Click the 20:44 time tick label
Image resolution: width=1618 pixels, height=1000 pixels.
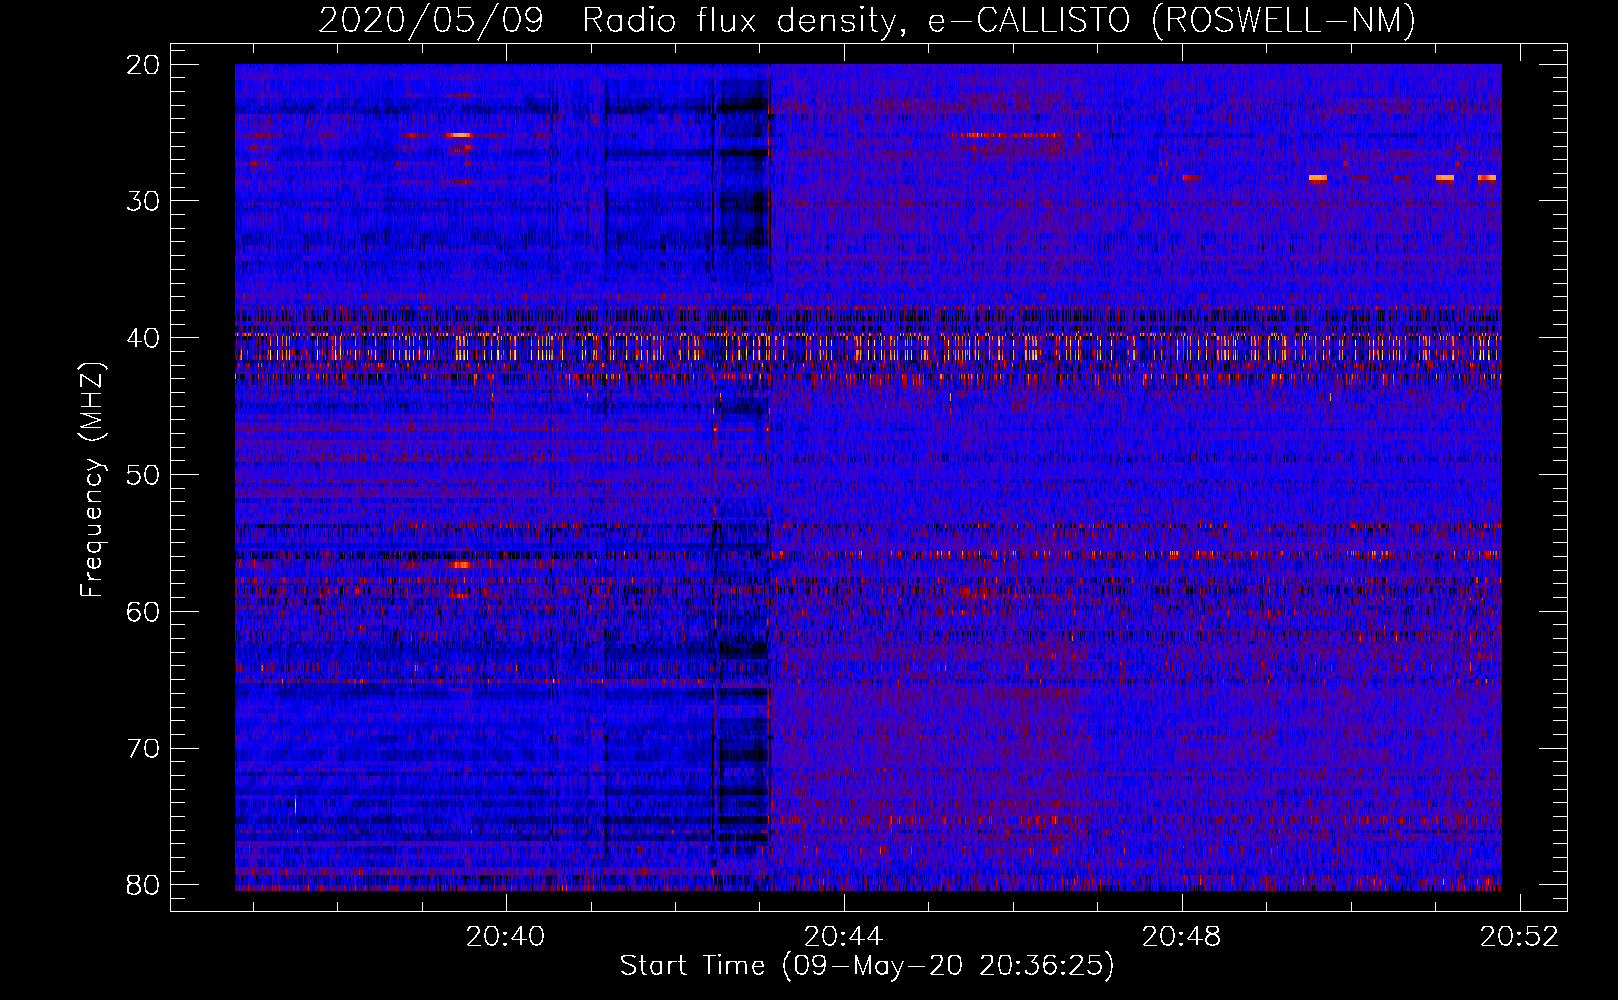coord(844,936)
